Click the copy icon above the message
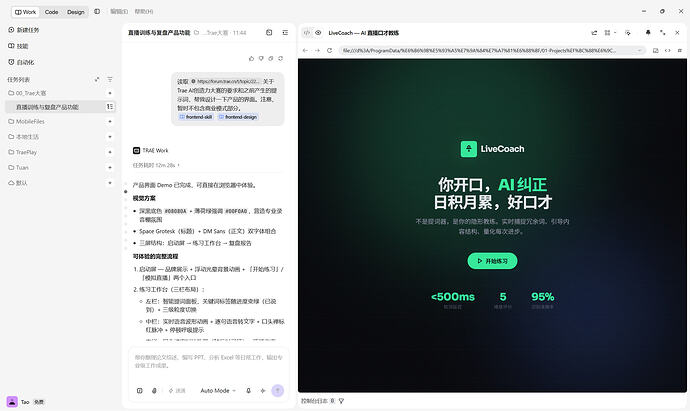 tap(271, 58)
